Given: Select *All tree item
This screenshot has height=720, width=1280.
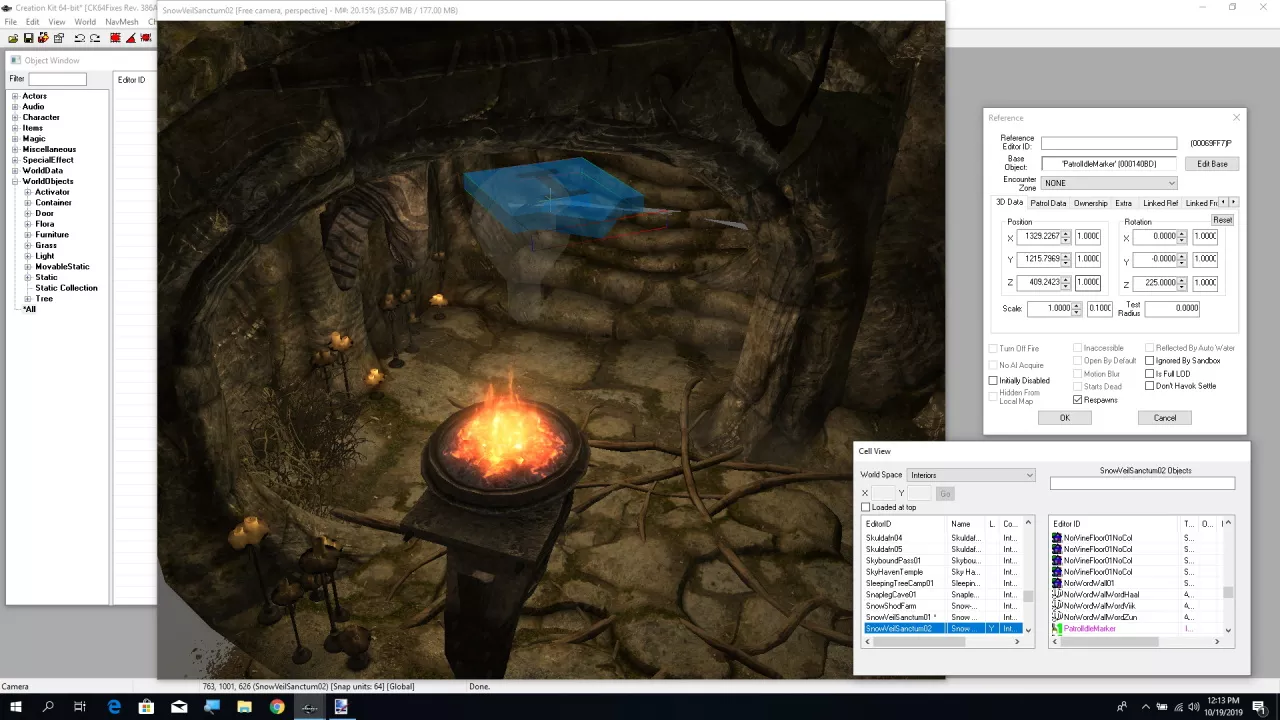Looking at the screenshot, I should coord(30,309).
